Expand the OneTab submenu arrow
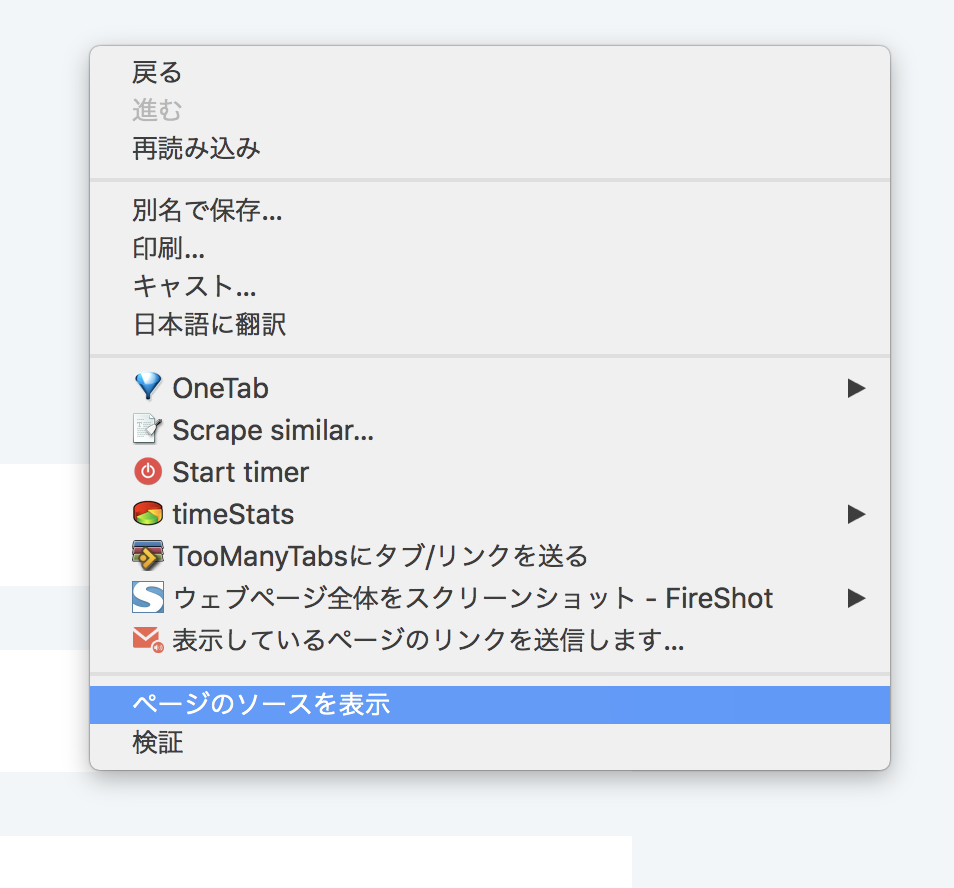Screen dimensions: 954x888 856,388
